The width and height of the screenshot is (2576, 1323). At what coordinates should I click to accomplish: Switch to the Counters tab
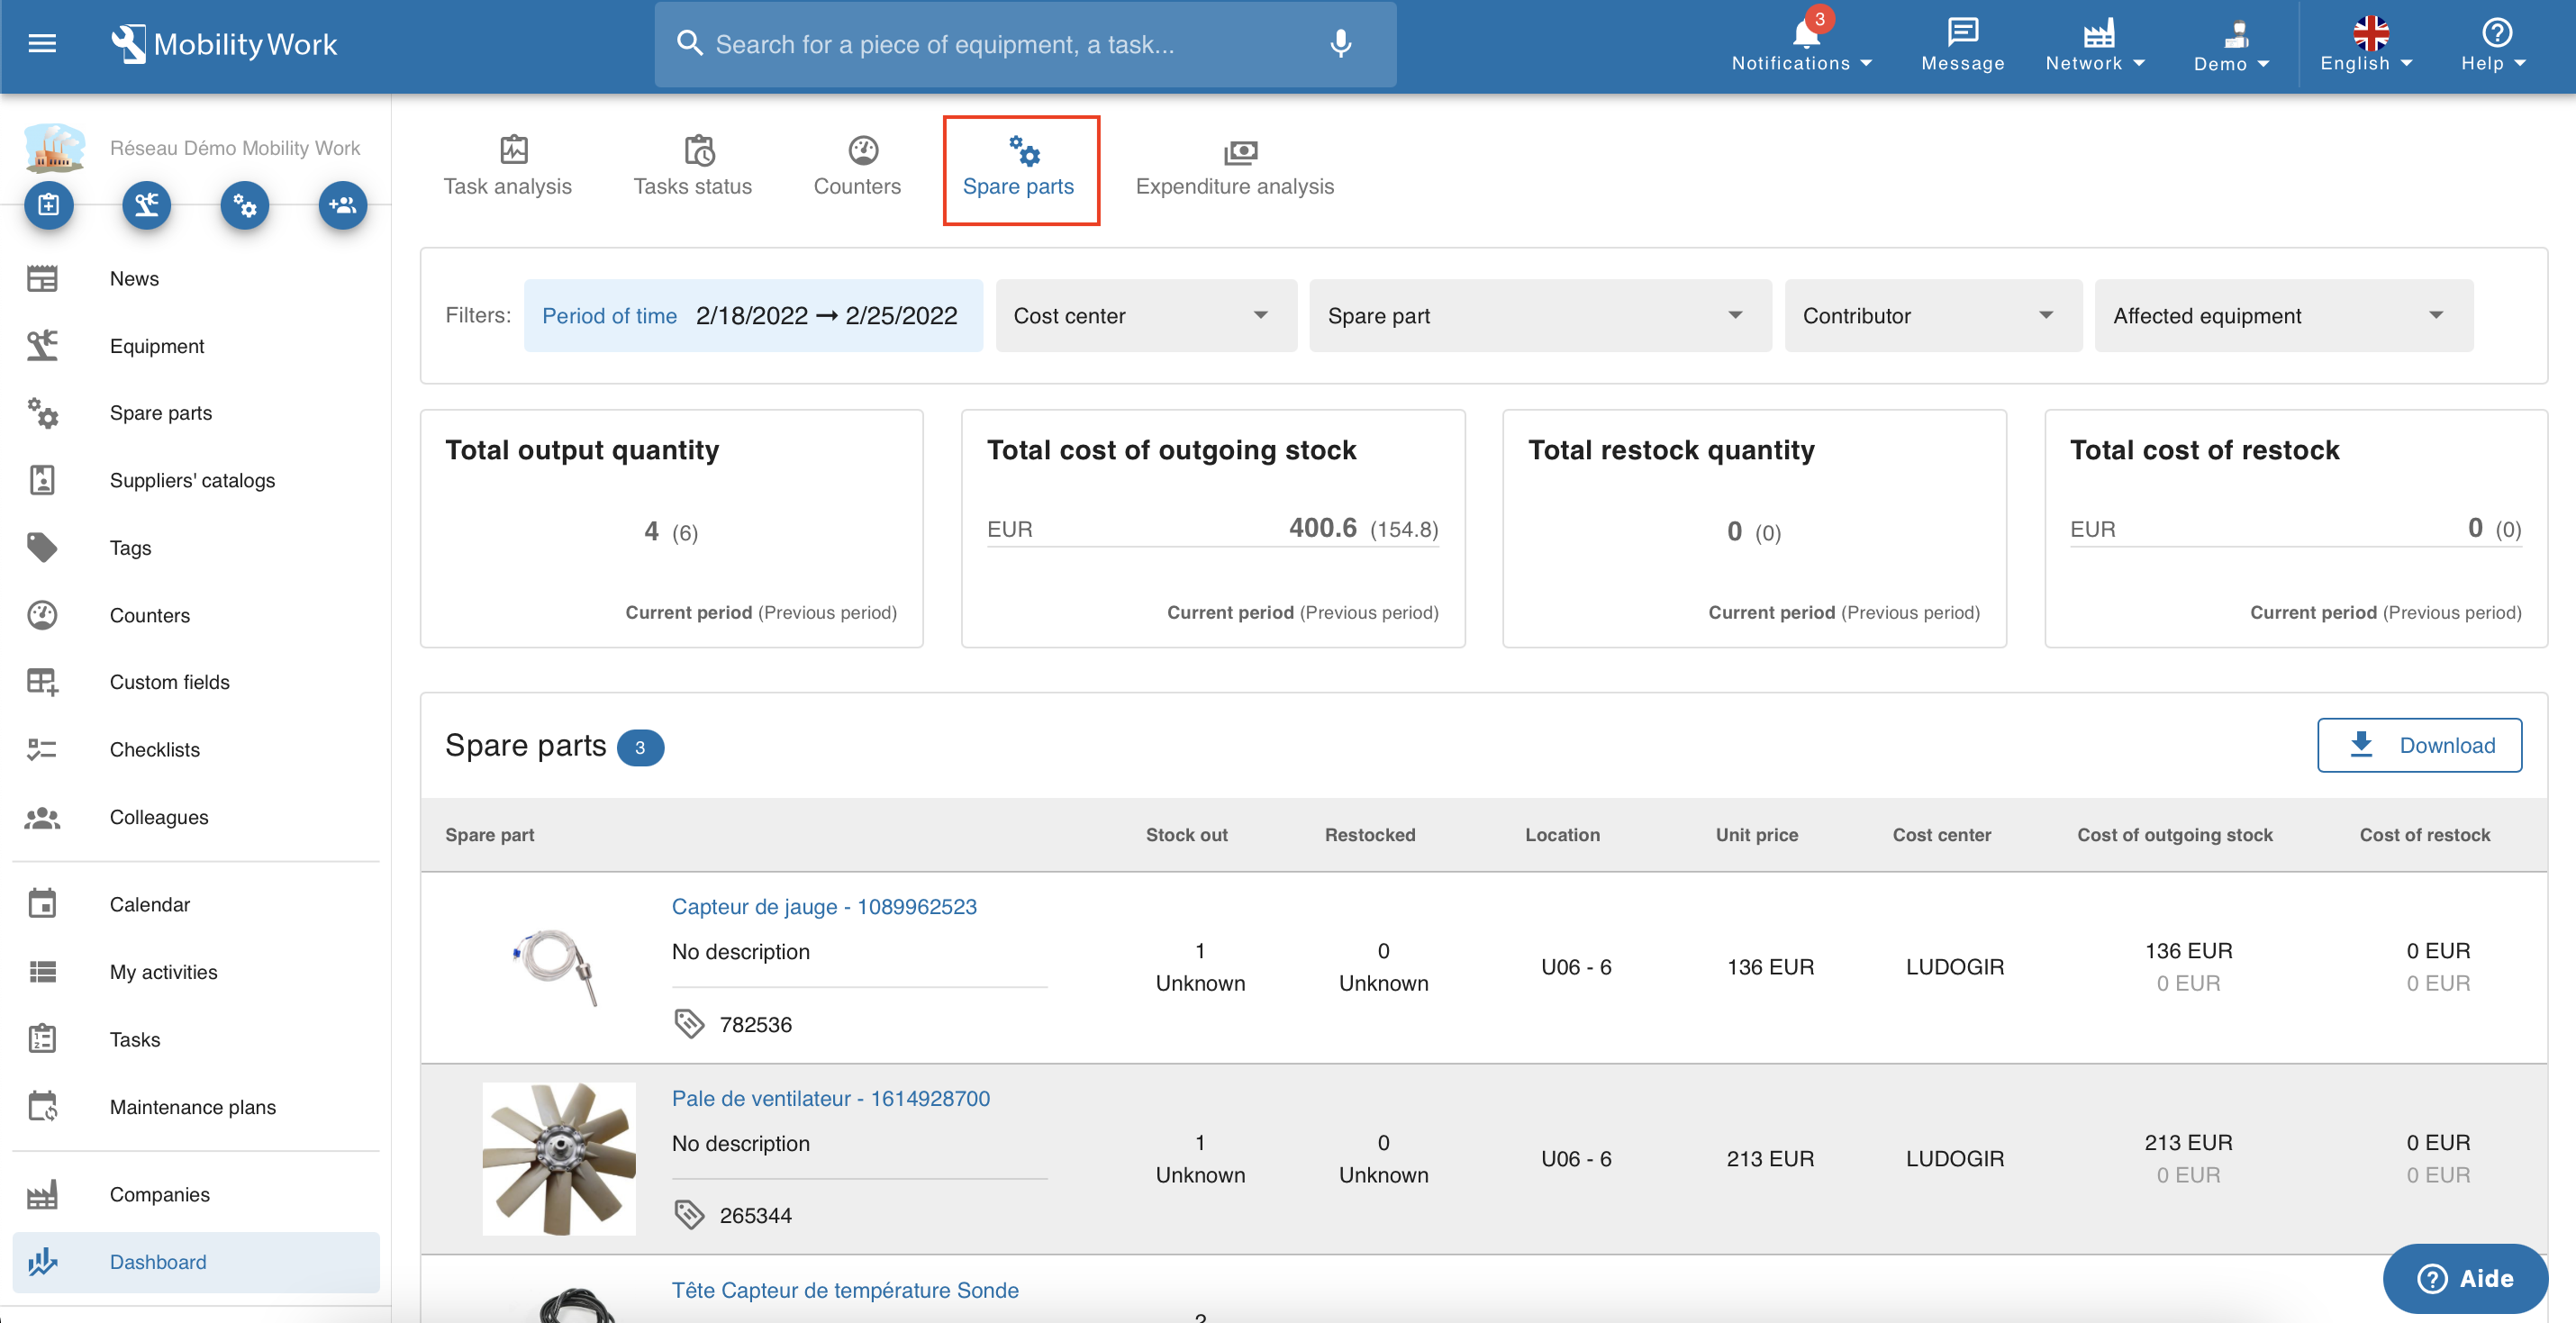click(857, 167)
